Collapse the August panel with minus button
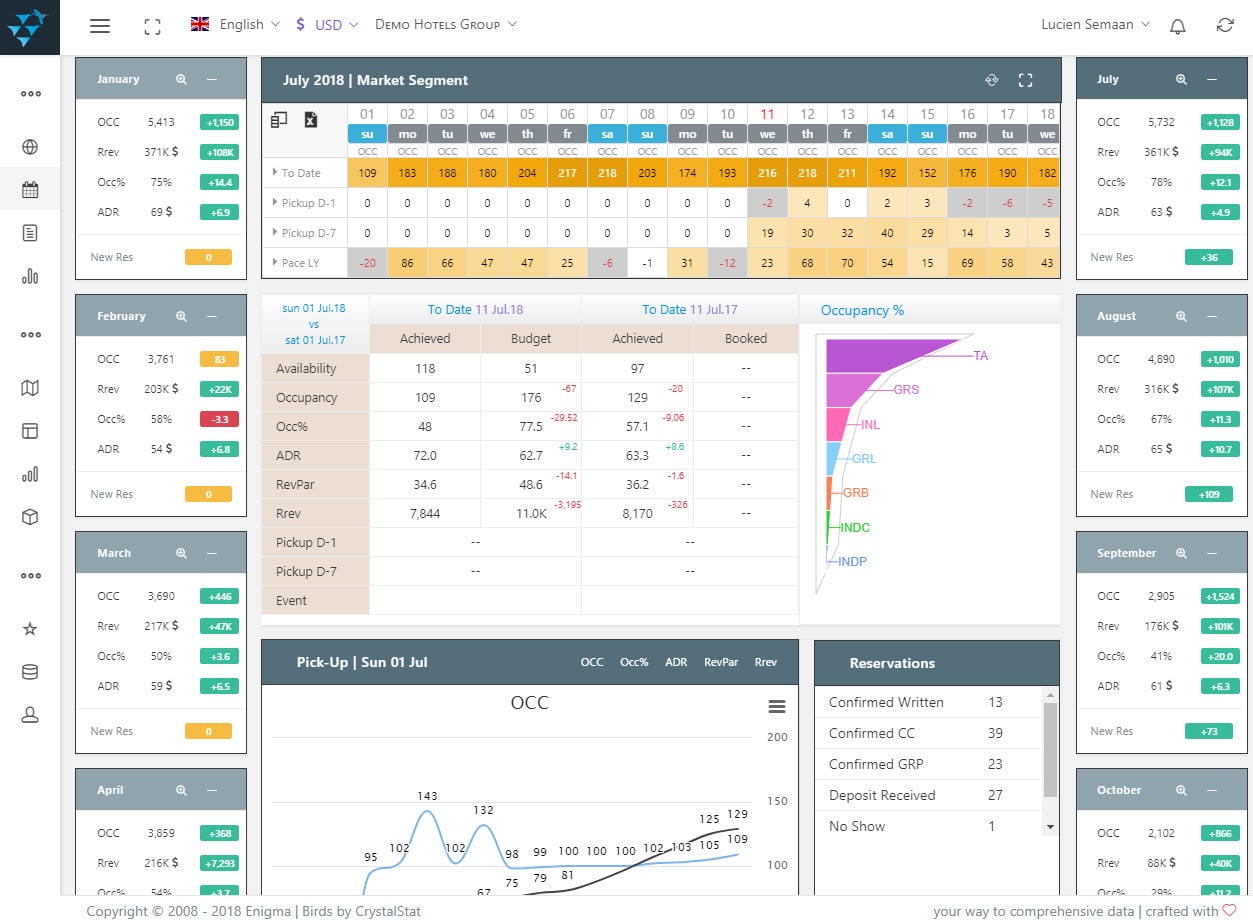The height and width of the screenshot is (920, 1253). coord(1211,316)
